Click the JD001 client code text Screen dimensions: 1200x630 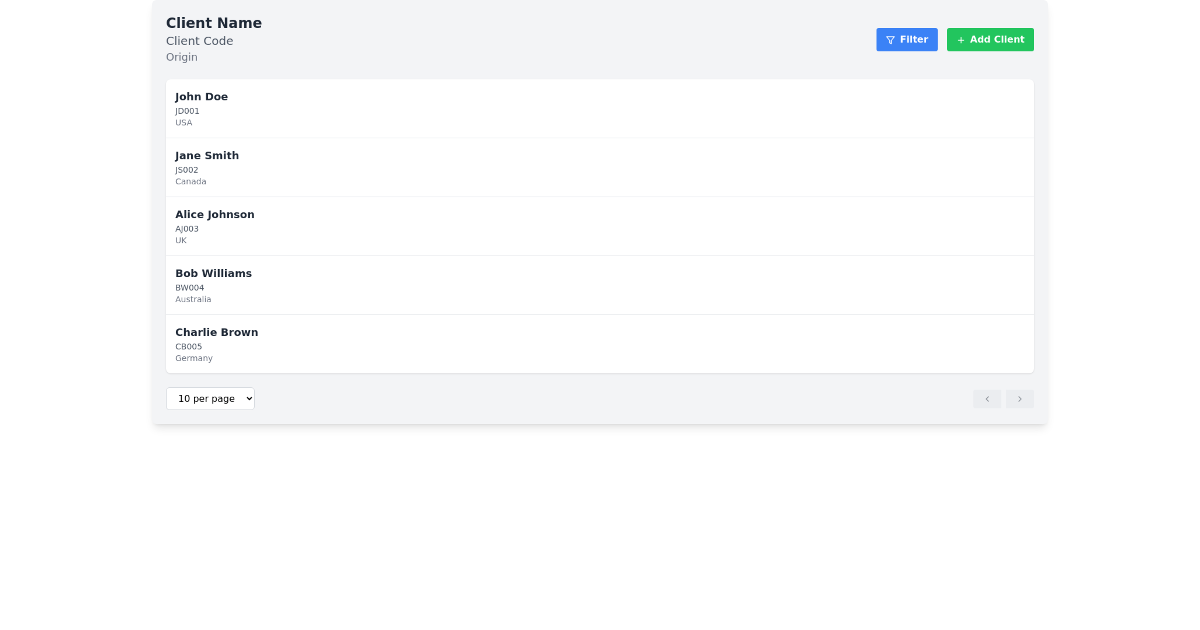(187, 111)
